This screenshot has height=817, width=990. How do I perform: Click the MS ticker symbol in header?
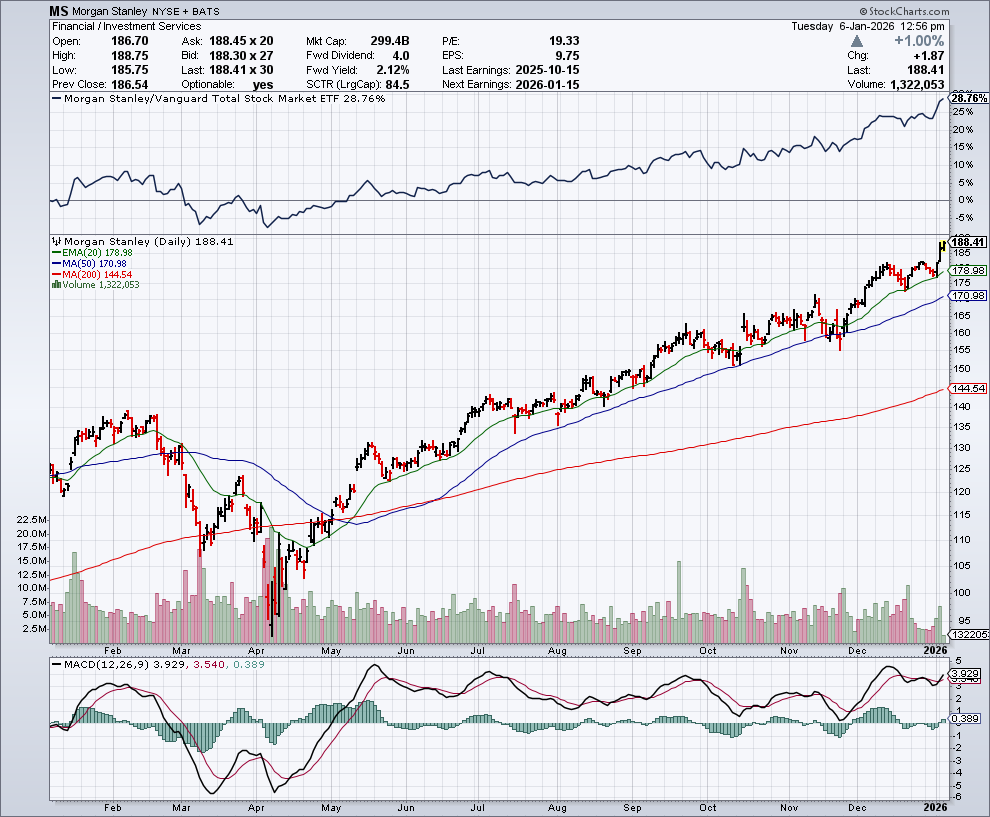pyautogui.click(x=59, y=11)
